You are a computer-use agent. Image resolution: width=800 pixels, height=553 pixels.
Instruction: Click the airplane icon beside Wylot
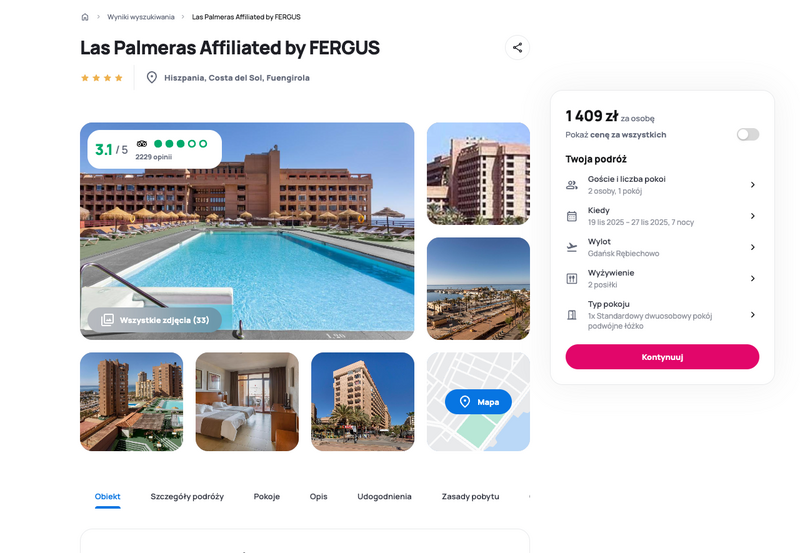coord(572,247)
